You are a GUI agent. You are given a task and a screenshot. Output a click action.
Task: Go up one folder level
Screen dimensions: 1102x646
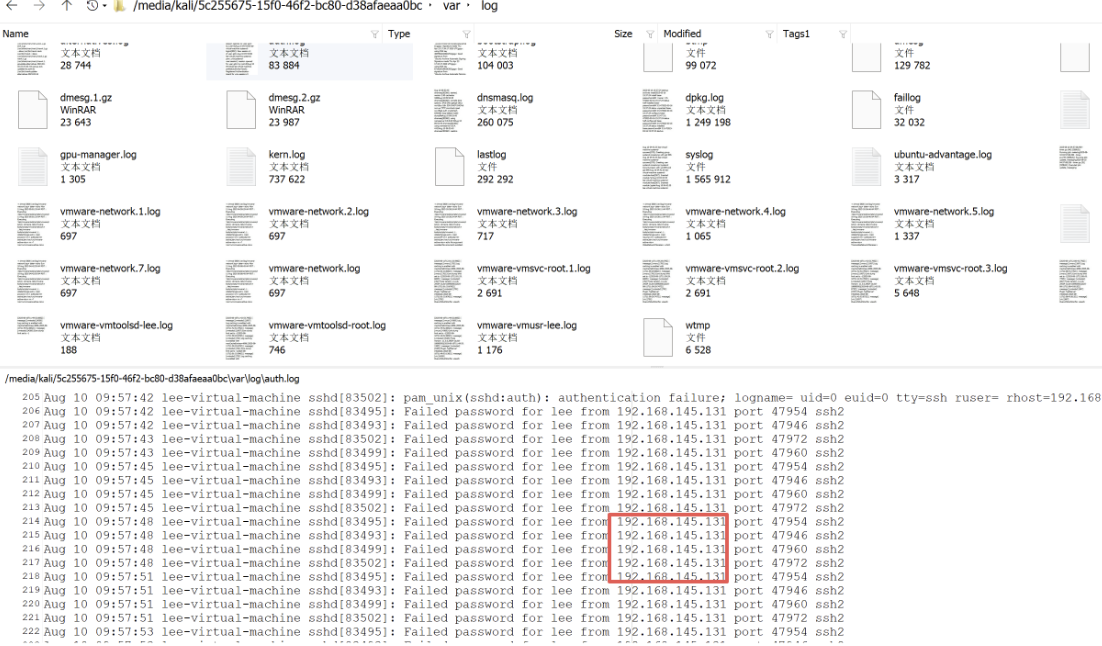[x=67, y=7]
